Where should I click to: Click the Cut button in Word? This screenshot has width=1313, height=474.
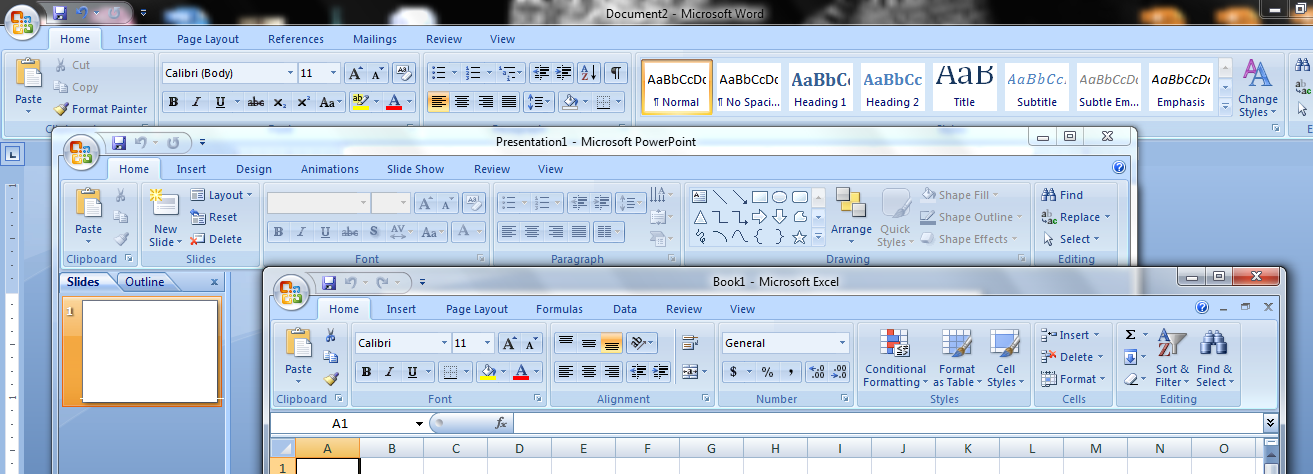point(72,65)
